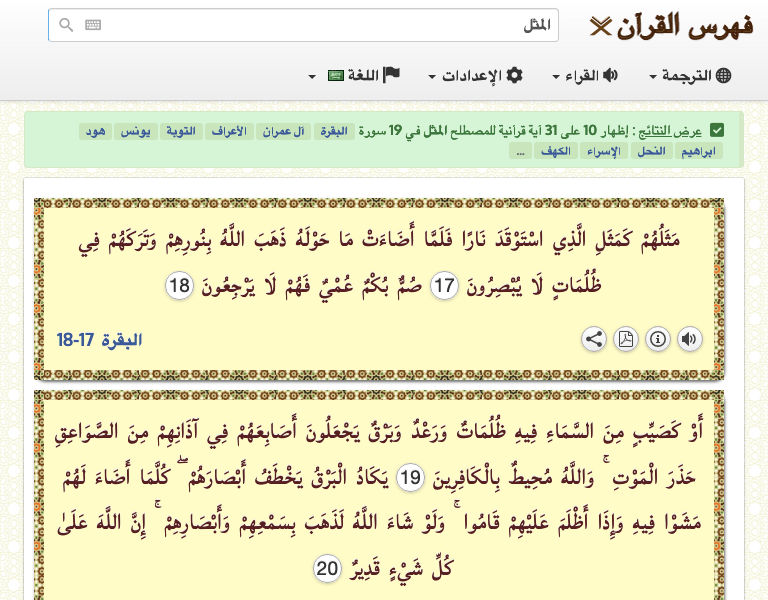Image resolution: width=768 pixels, height=600 pixels.
Task: Click the verse 19 number marker
Action: pyautogui.click(x=410, y=477)
